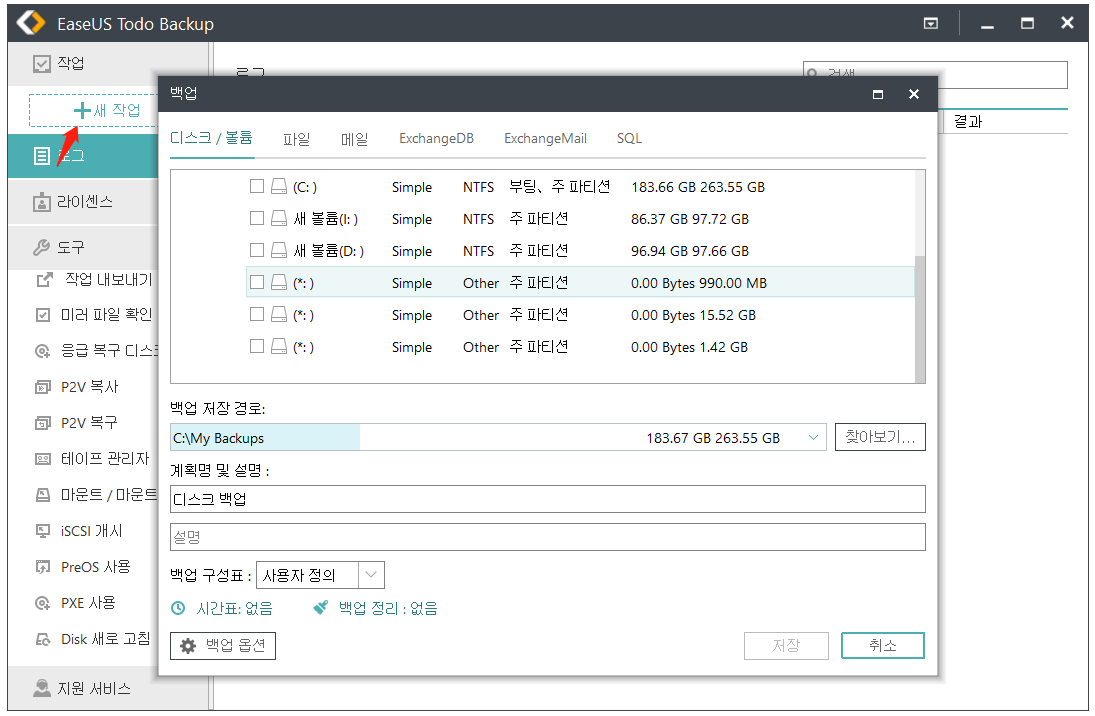The width and height of the screenshot is (1095, 716).
Task: Expand the 백업 저장 경로 dropdown
Action: 813,438
